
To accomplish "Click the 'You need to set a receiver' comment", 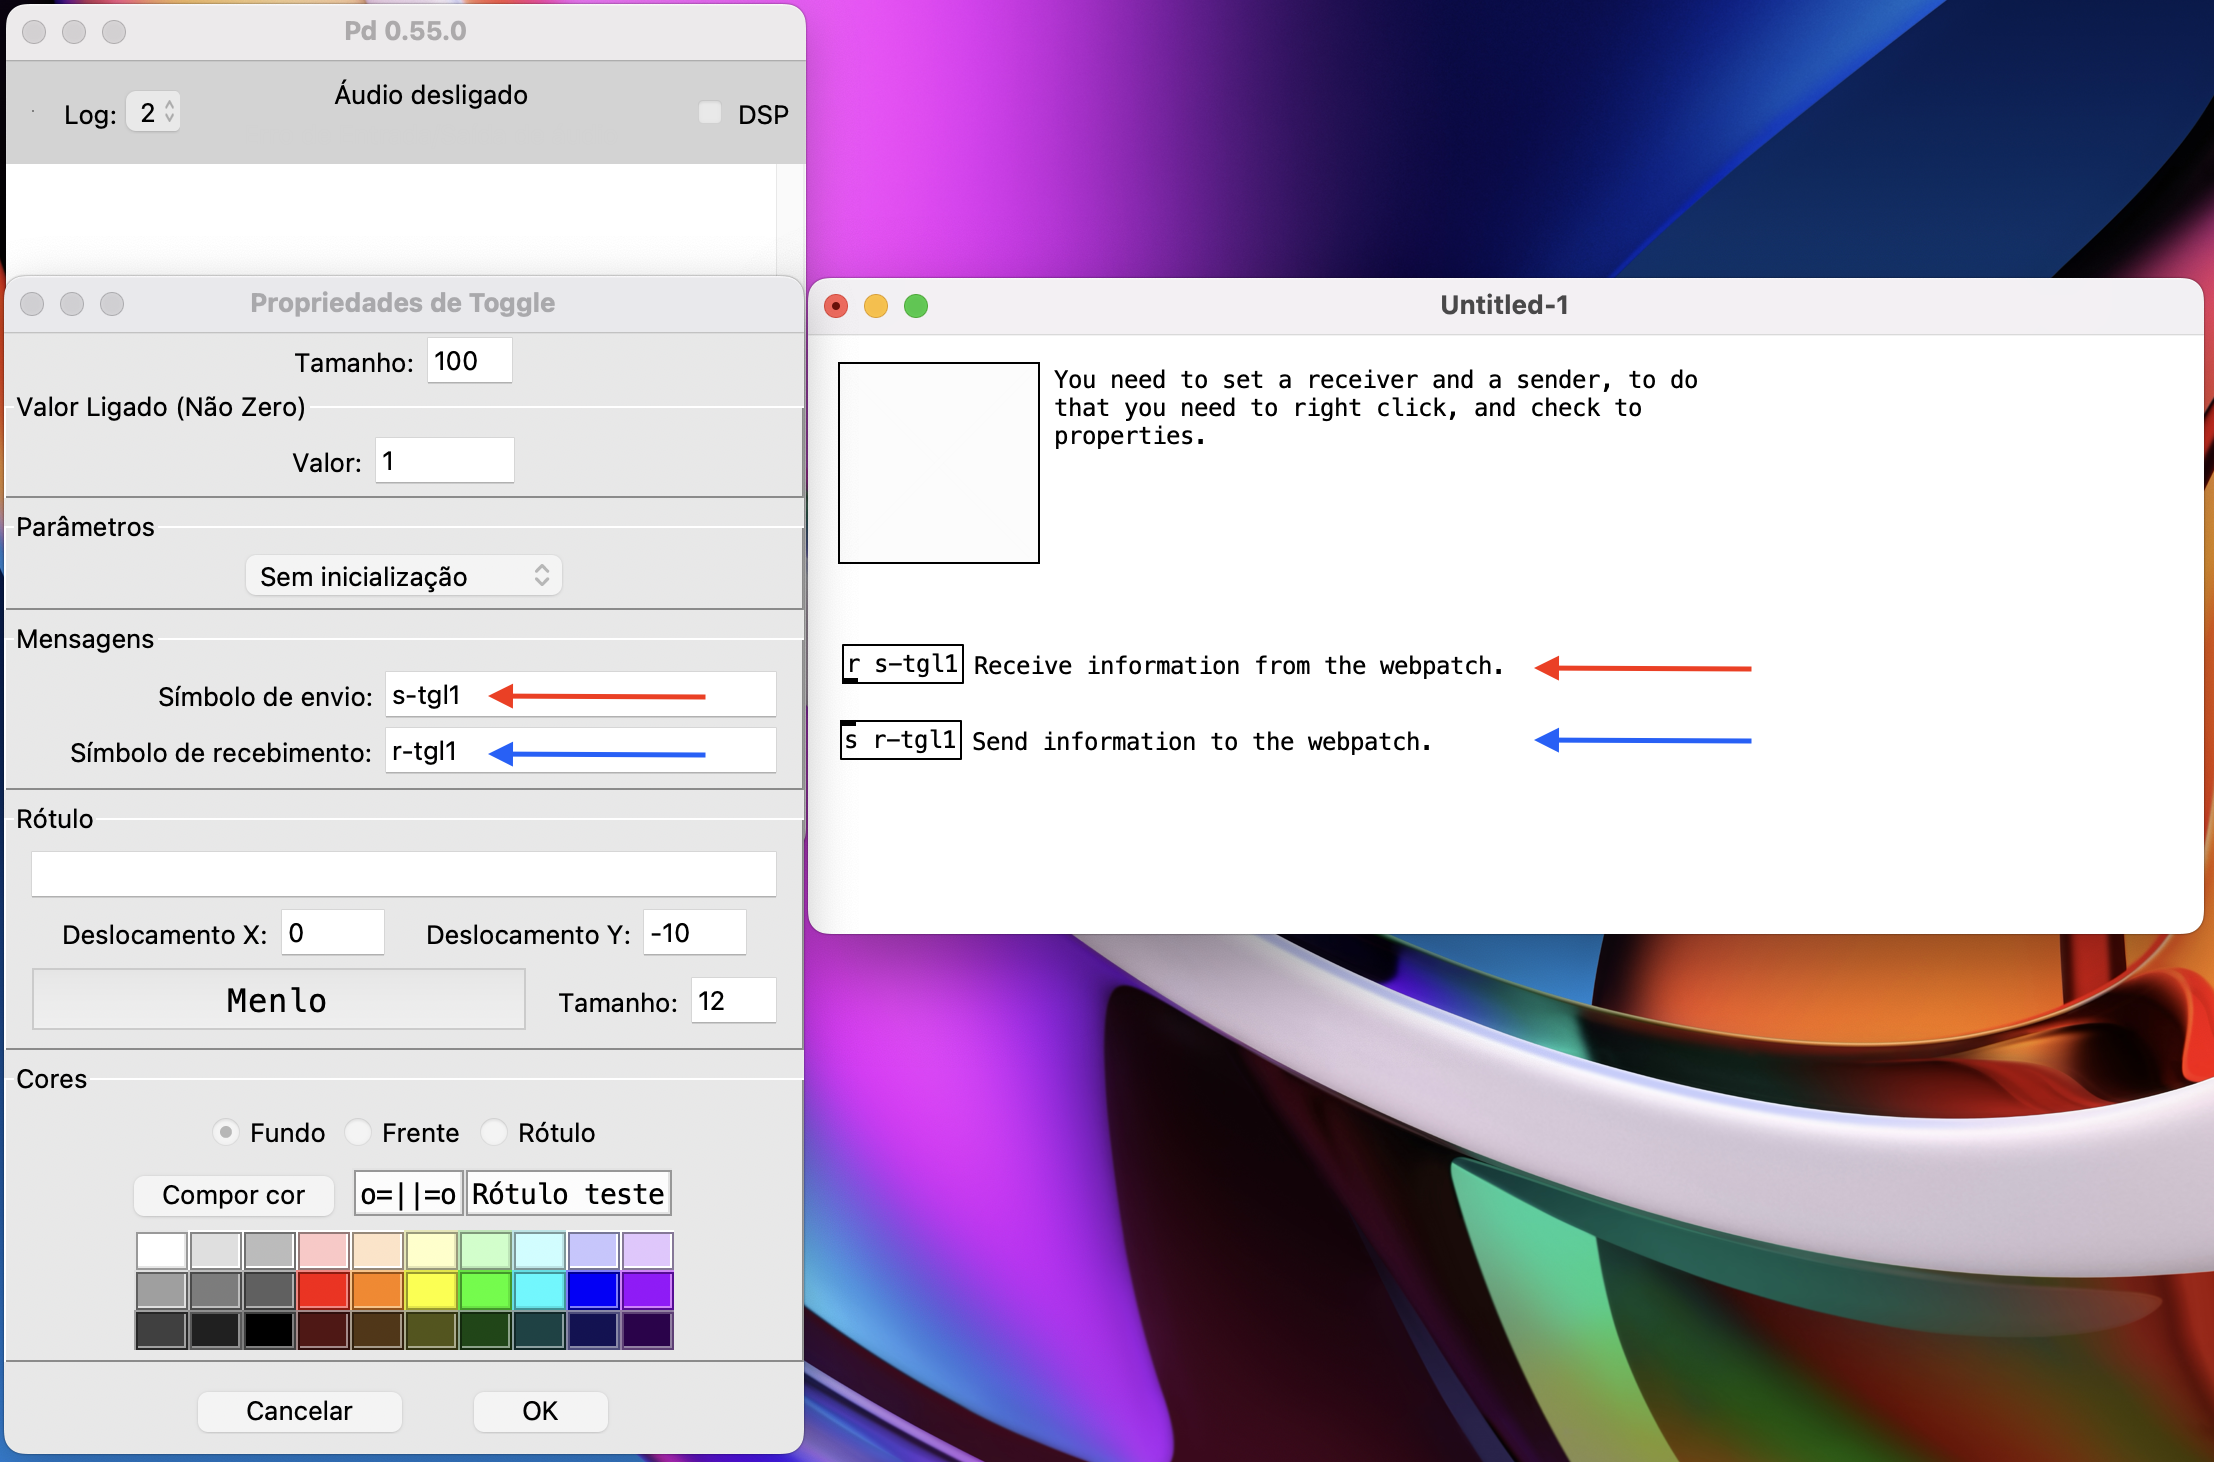I will point(1376,408).
